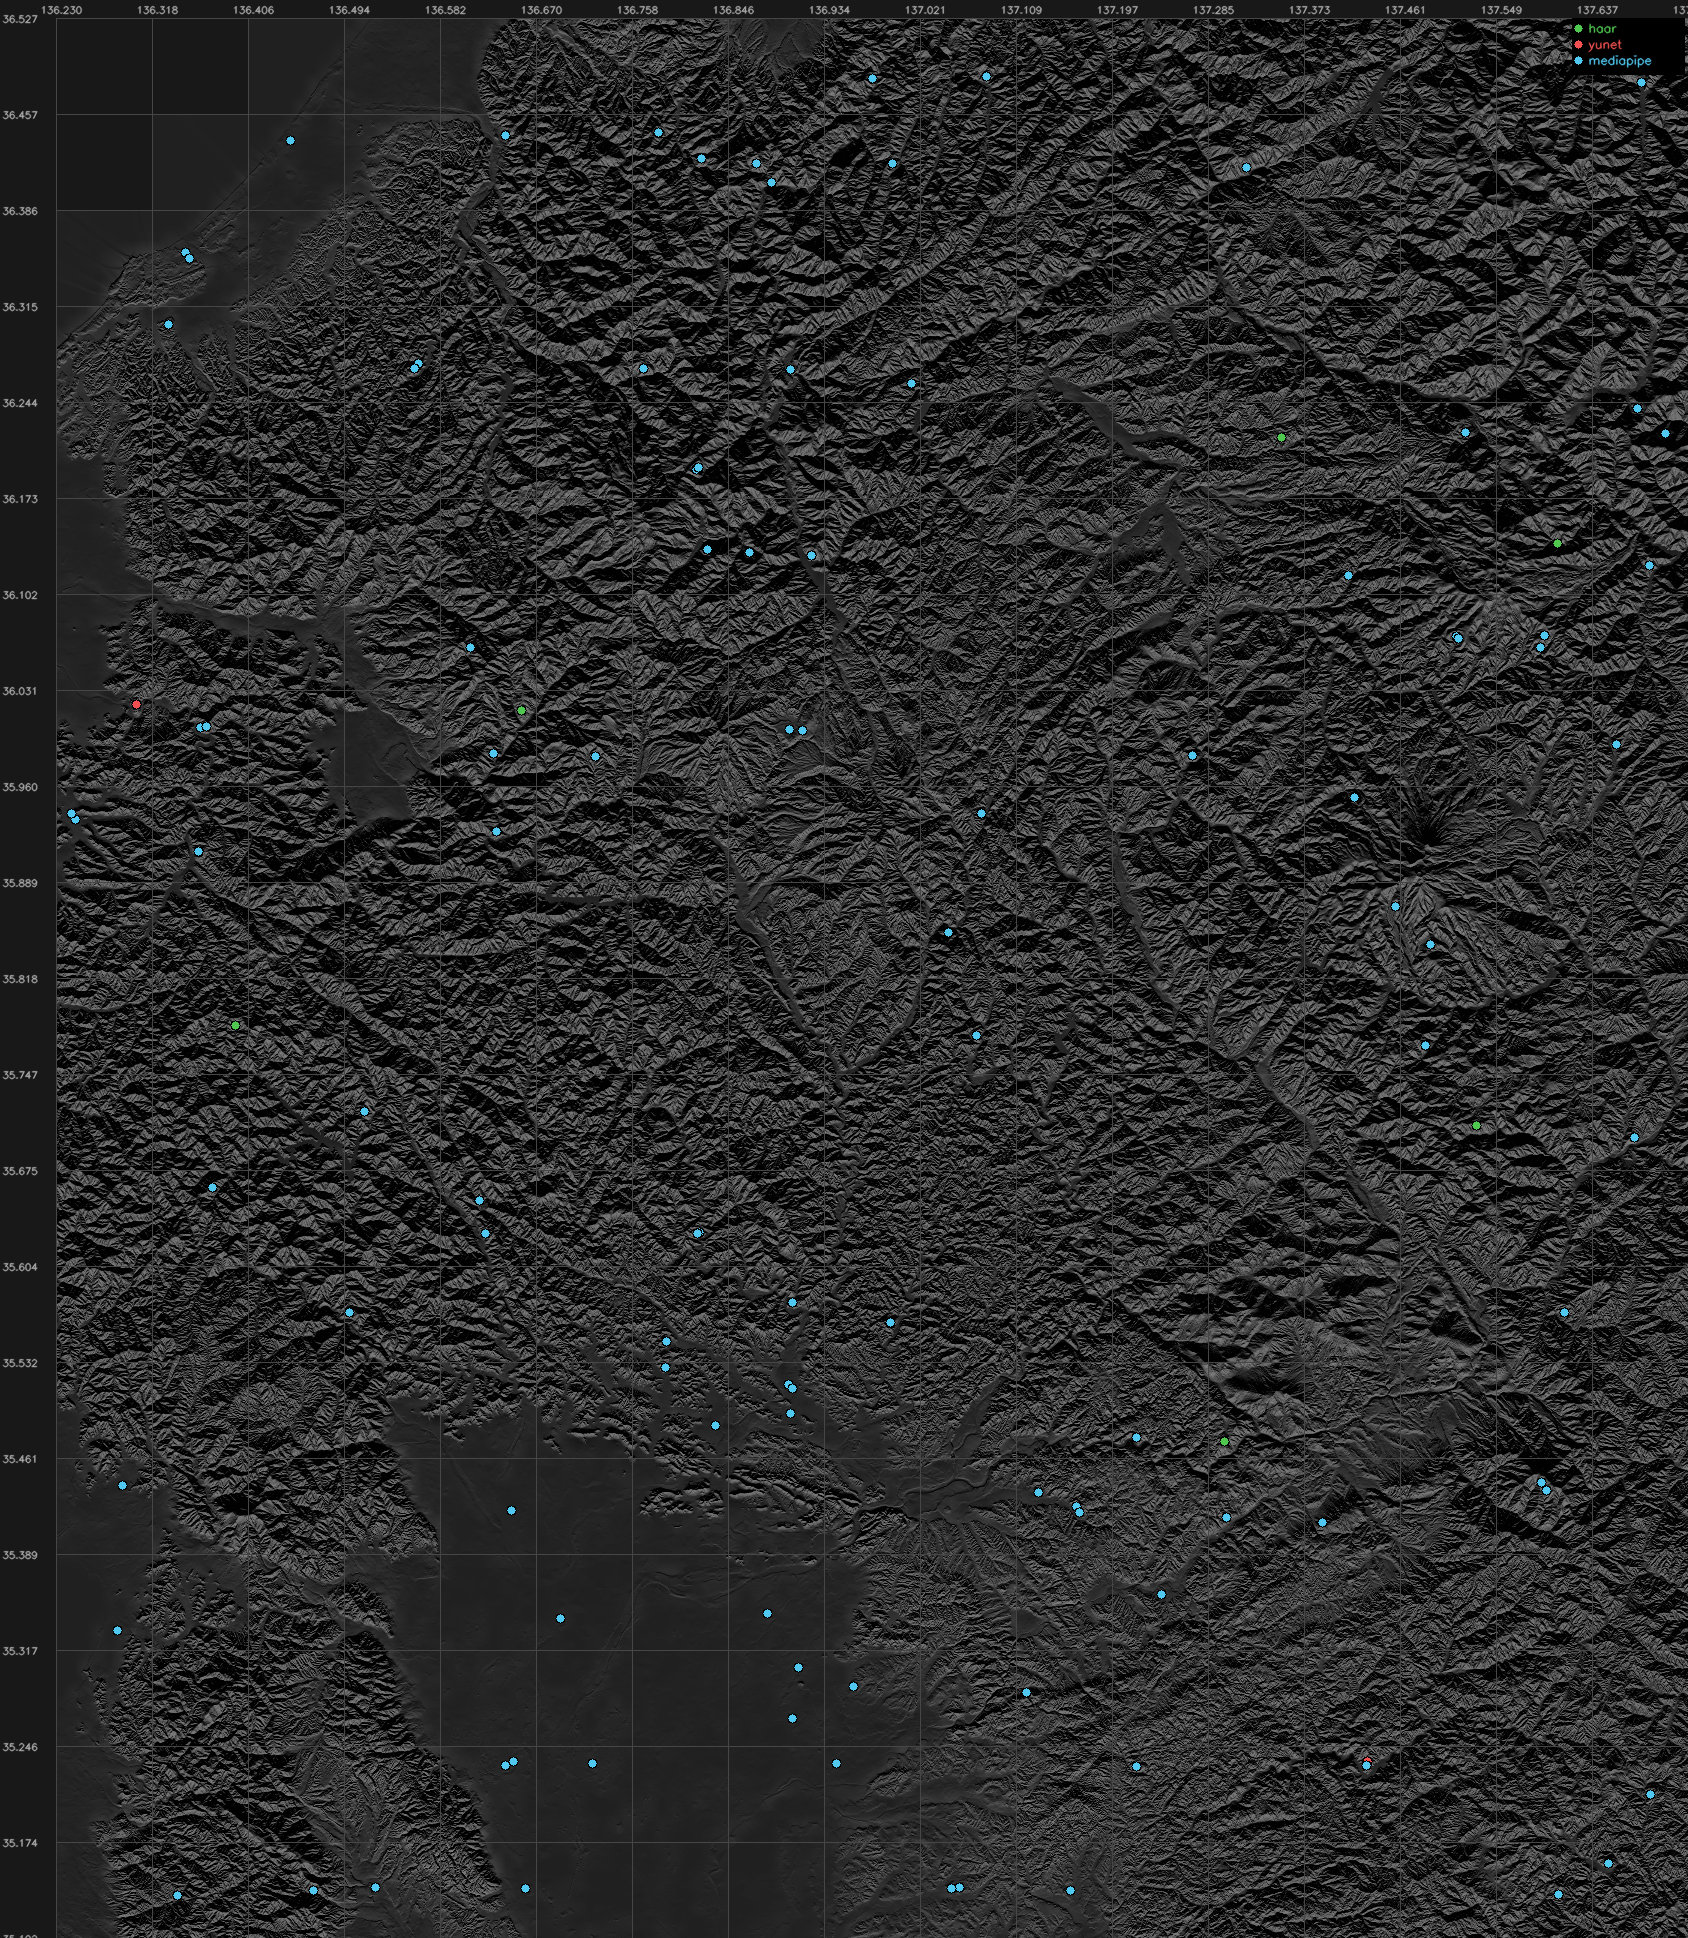Click the blue mediapipe legend marker

tap(1579, 61)
